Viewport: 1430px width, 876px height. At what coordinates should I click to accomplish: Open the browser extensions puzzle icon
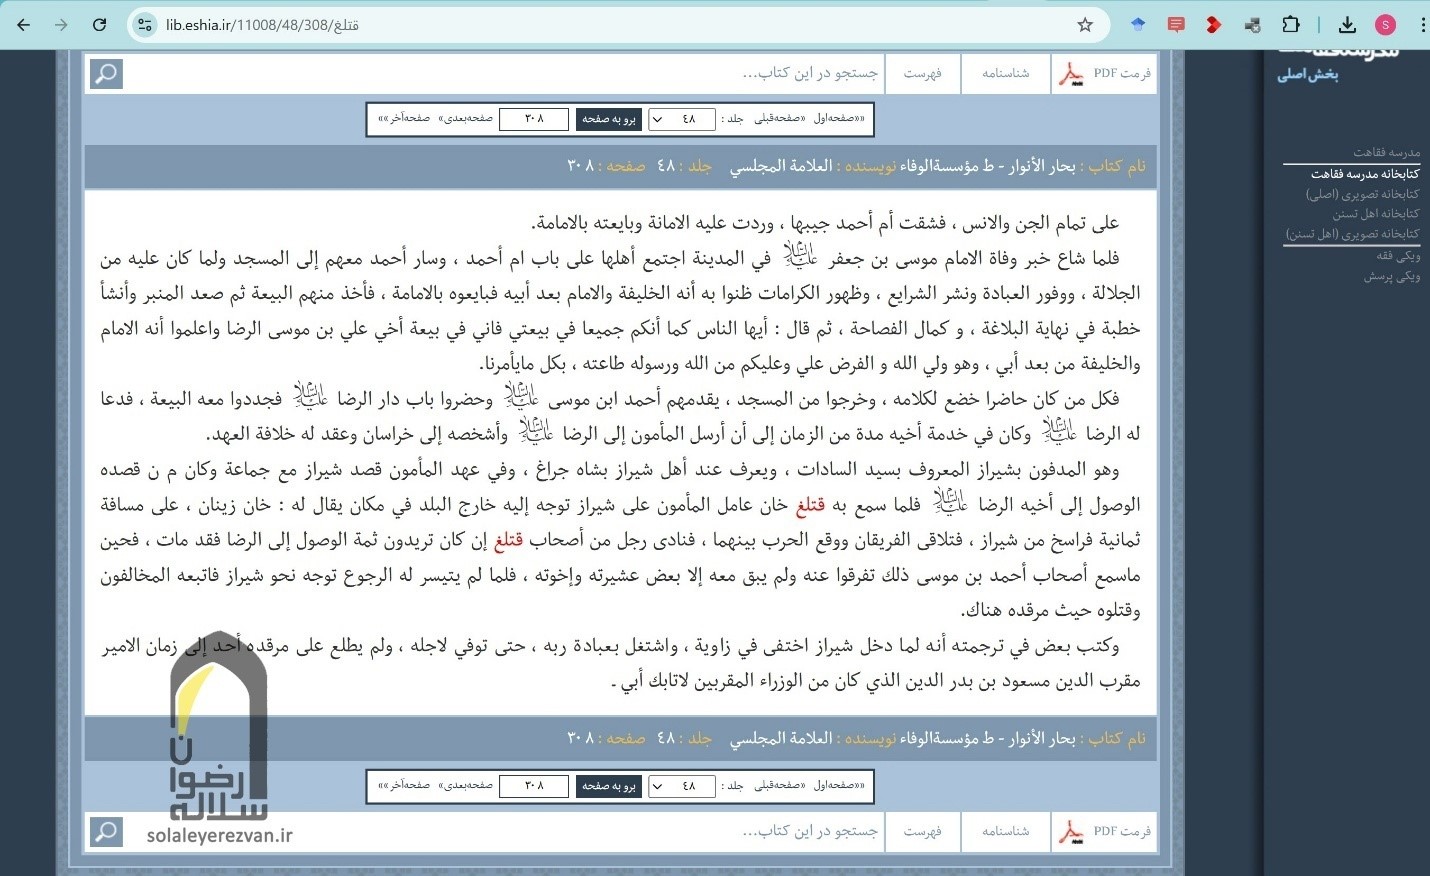(1291, 25)
